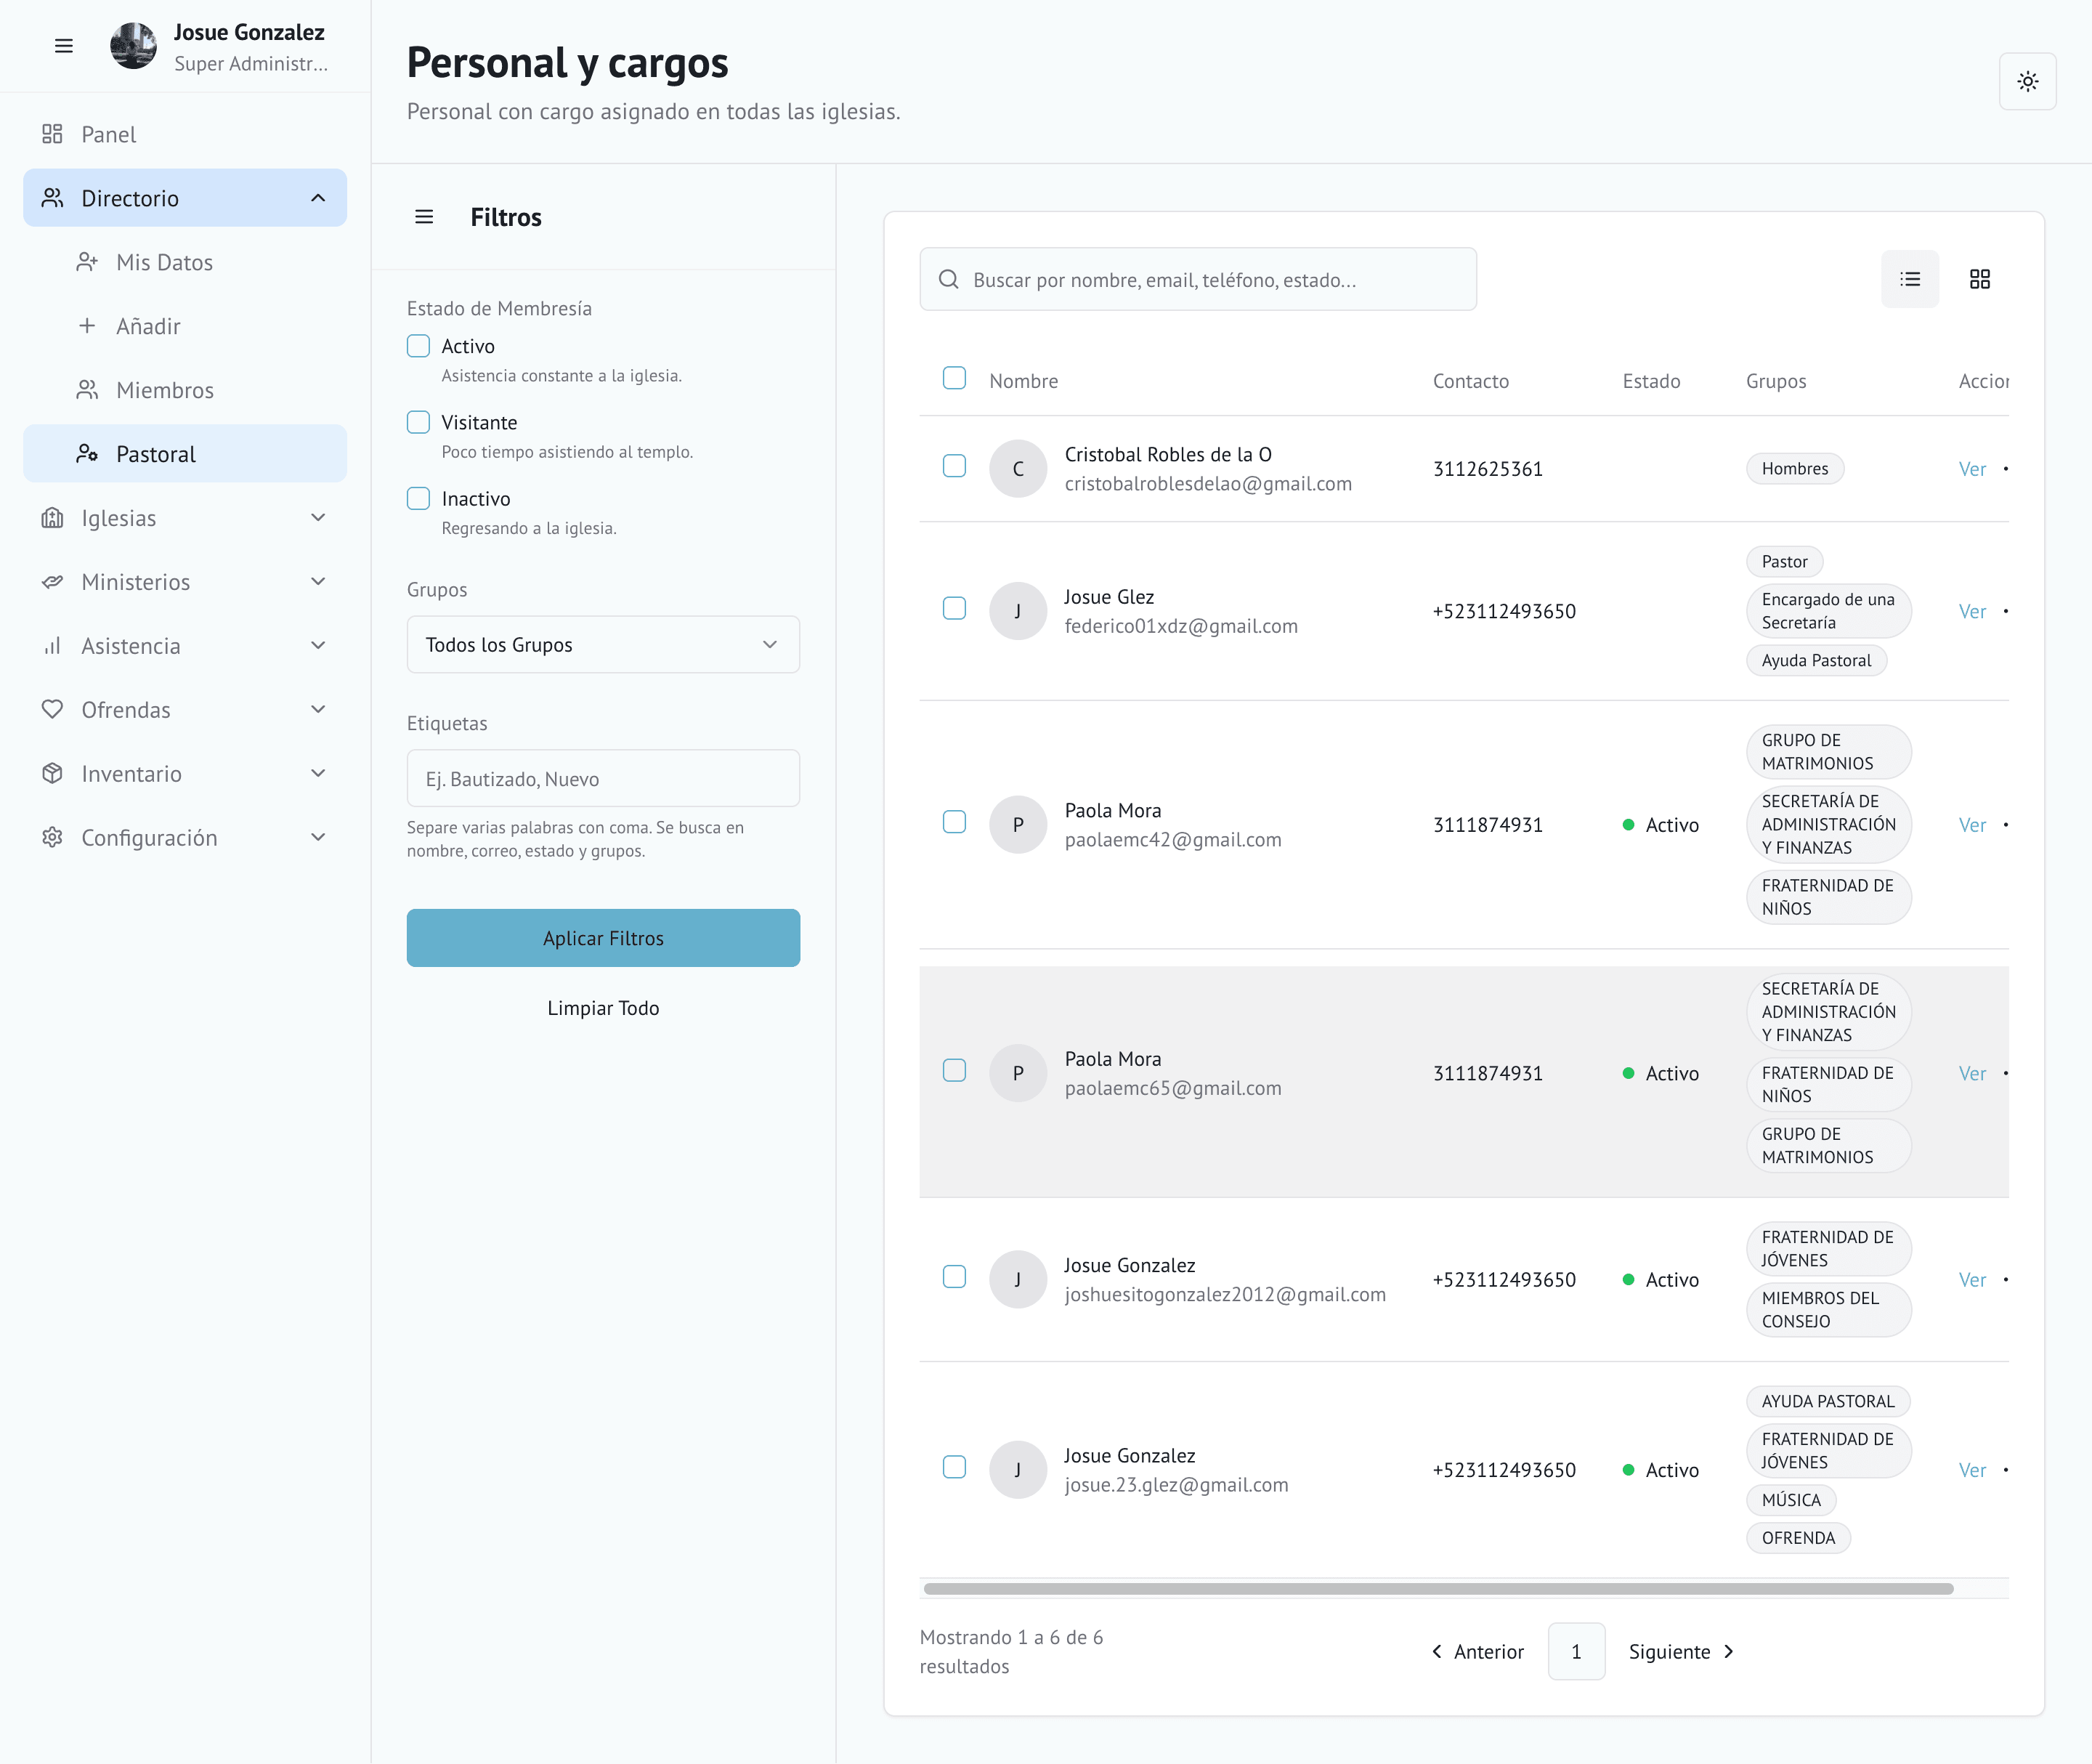The image size is (2092, 1764).
Task: Expand the Ministerios menu chevron
Action: [318, 582]
